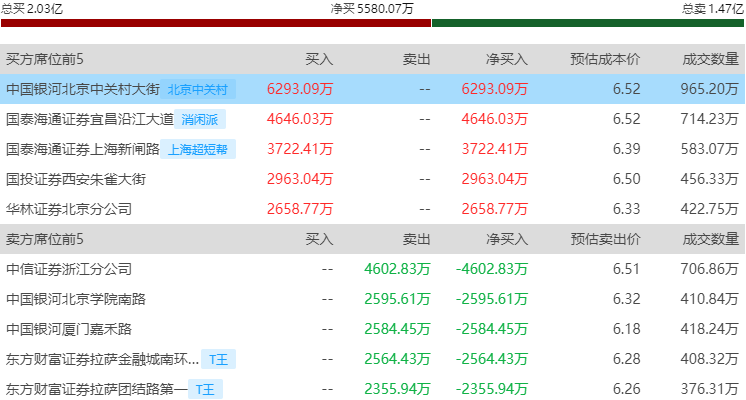Click volume 706.86万 cell
The width and height of the screenshot is (746, 400).
(x=709, y=269)
